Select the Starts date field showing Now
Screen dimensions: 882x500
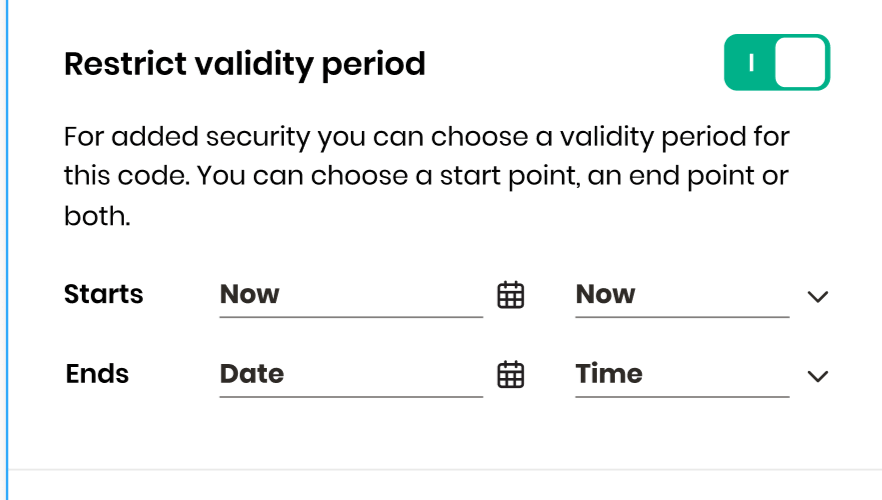(x=351, y=295)
